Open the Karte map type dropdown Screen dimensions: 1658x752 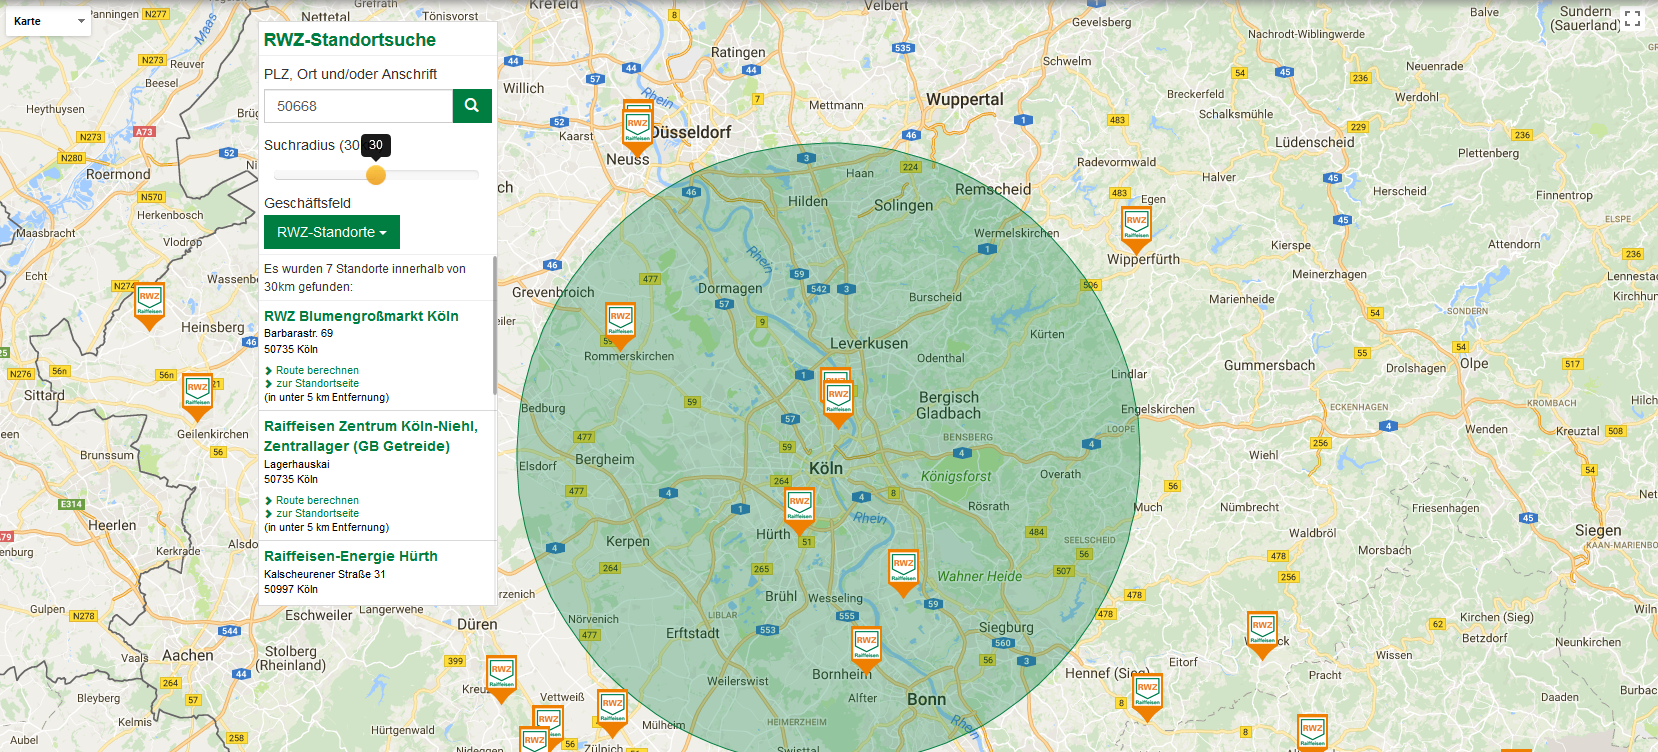pyautogui.click(x=48, y=21)
